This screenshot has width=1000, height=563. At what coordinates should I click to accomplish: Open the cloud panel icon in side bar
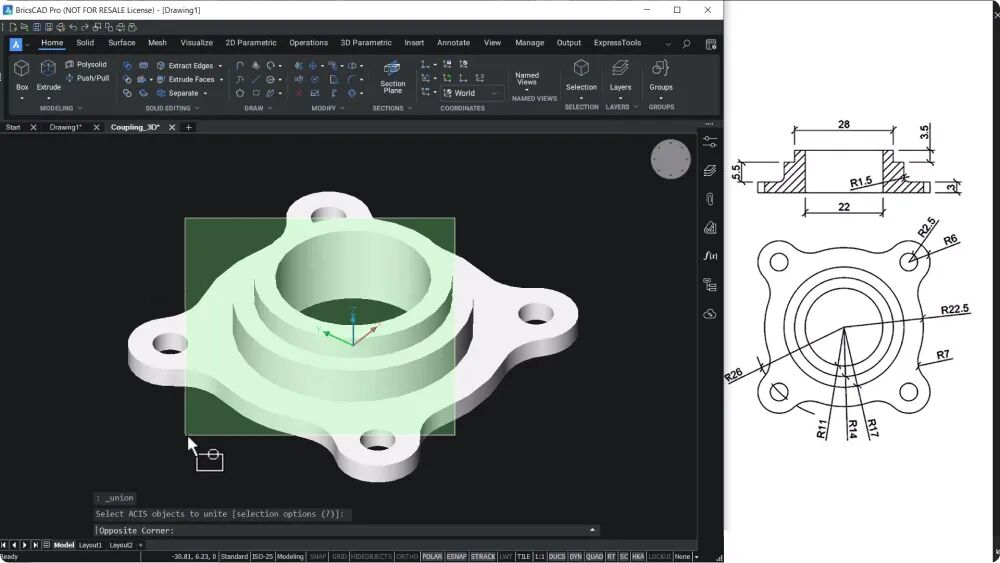(x=710, y=314)
